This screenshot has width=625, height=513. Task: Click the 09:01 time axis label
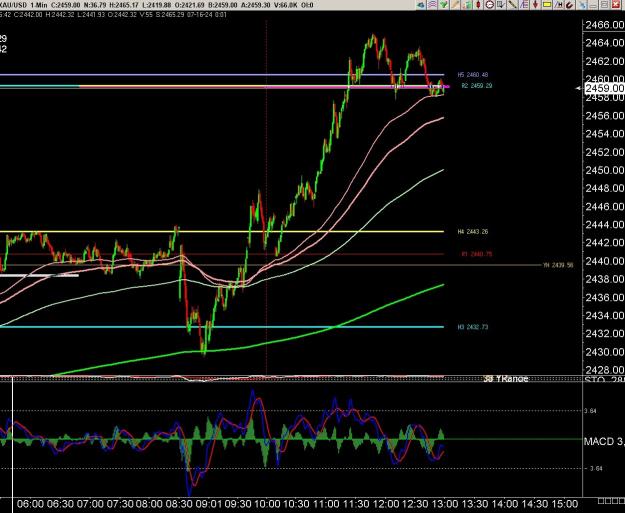click(x=209, y=504)
